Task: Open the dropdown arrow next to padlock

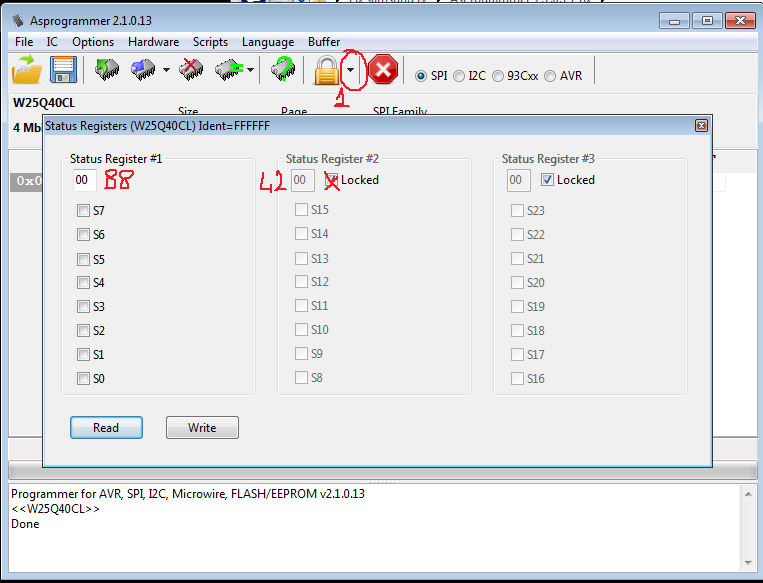Action: [x=350, y=70]
